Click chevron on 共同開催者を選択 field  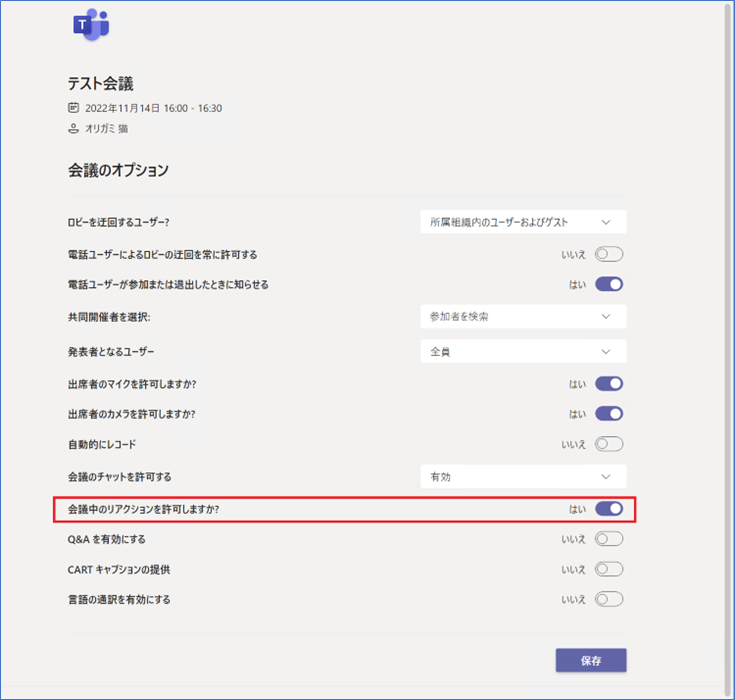tap(605, 317)
